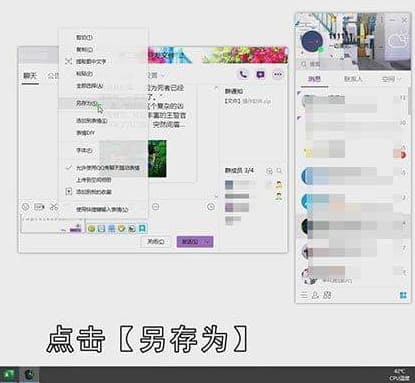Choose 剪切(T) in the context menu

tap(103, 37)
